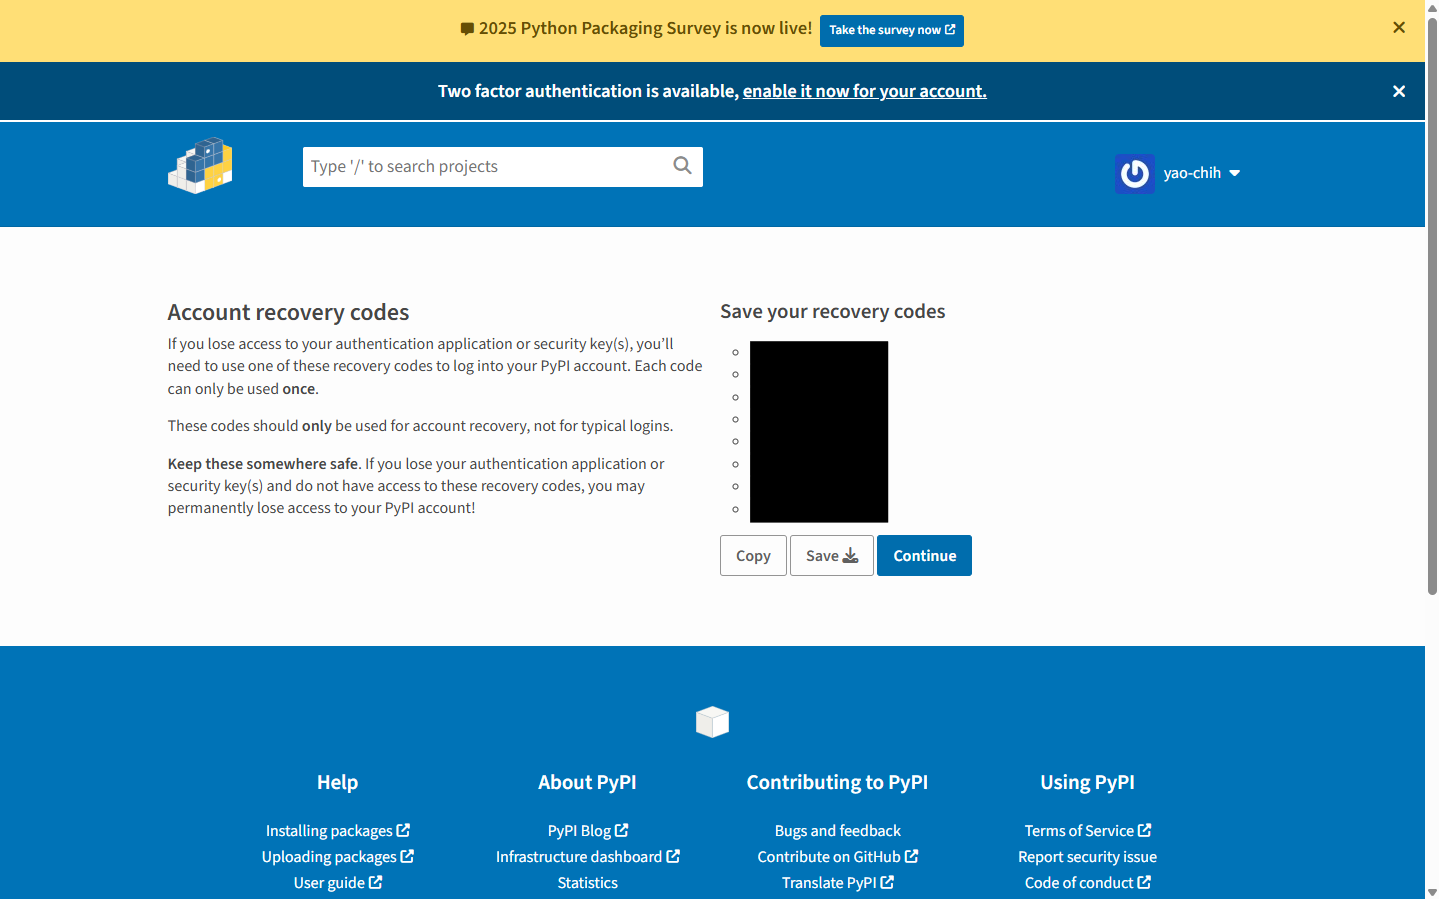Open Terms of Service link
Image resolution: width=1439 pixels, height=899 pixels.
click(1088, 831)
